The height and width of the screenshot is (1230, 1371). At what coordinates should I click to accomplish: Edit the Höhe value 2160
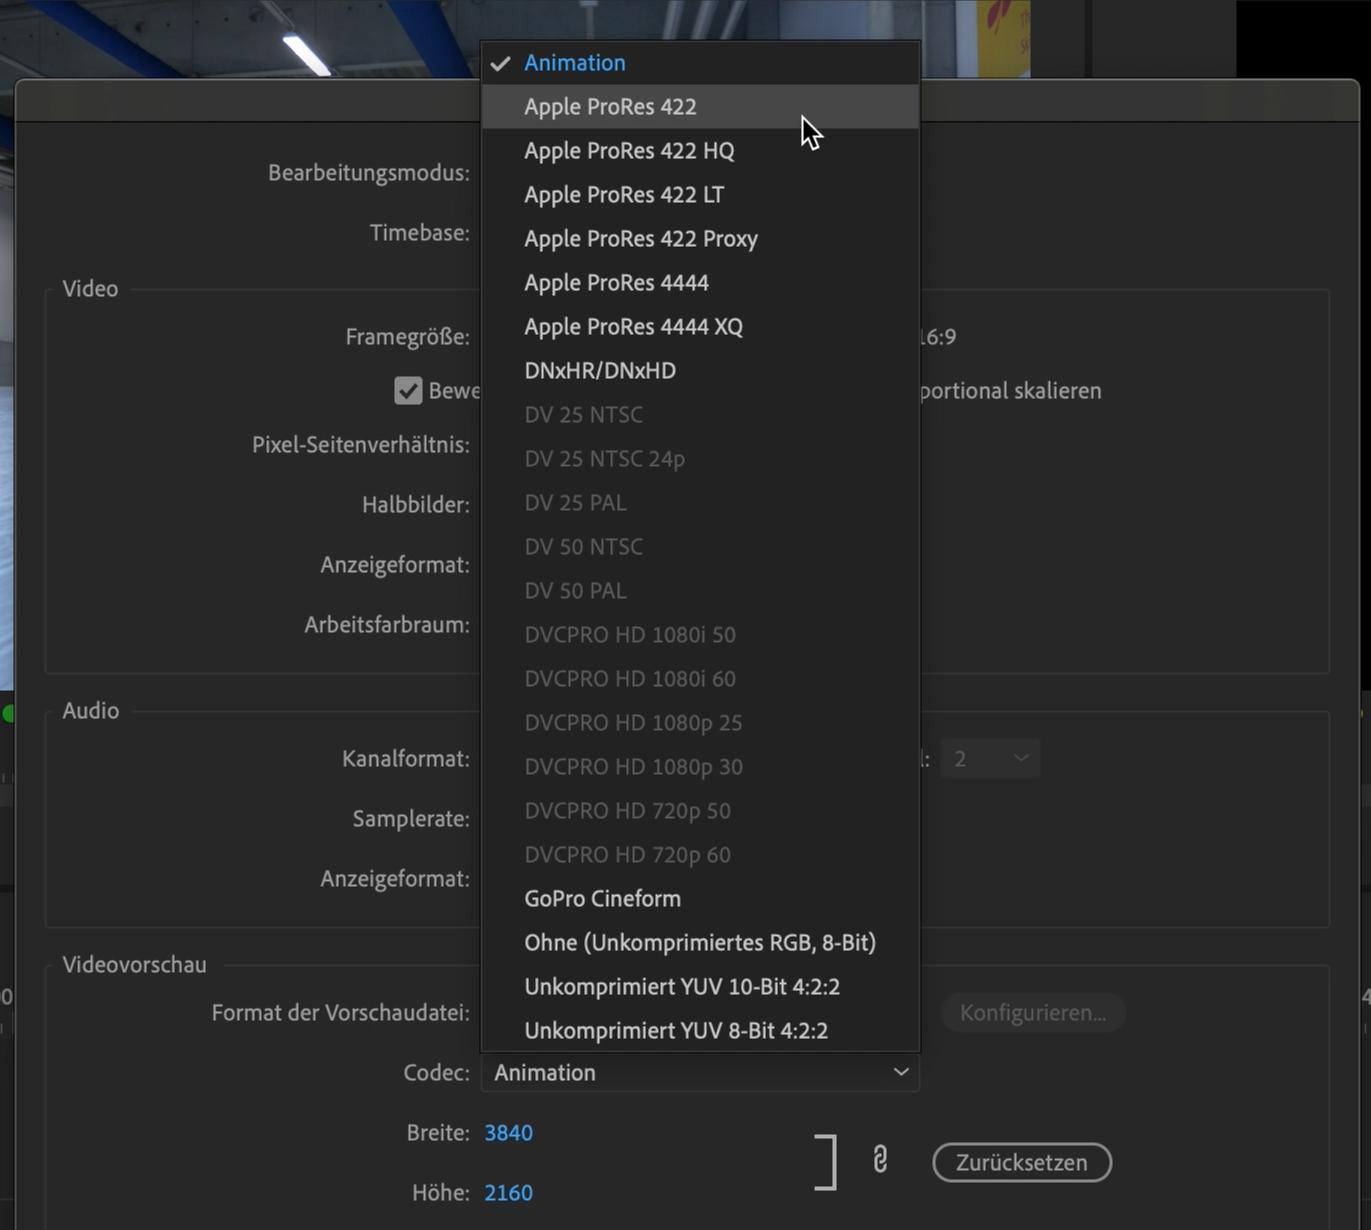point(508,1193)
